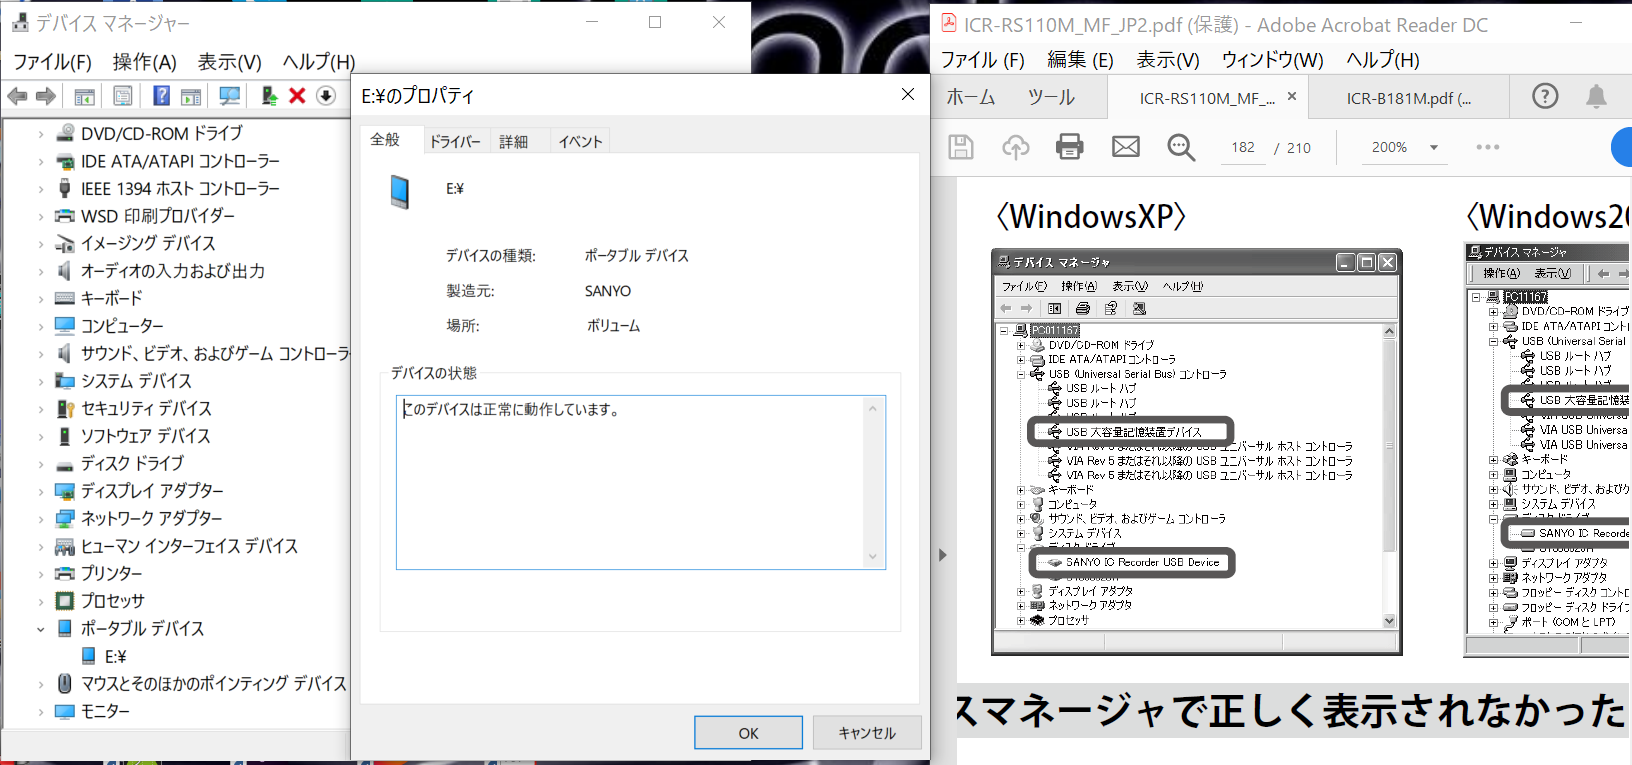Click the red X uninstall device icon

pyautogui.click(x=297, y=96)
